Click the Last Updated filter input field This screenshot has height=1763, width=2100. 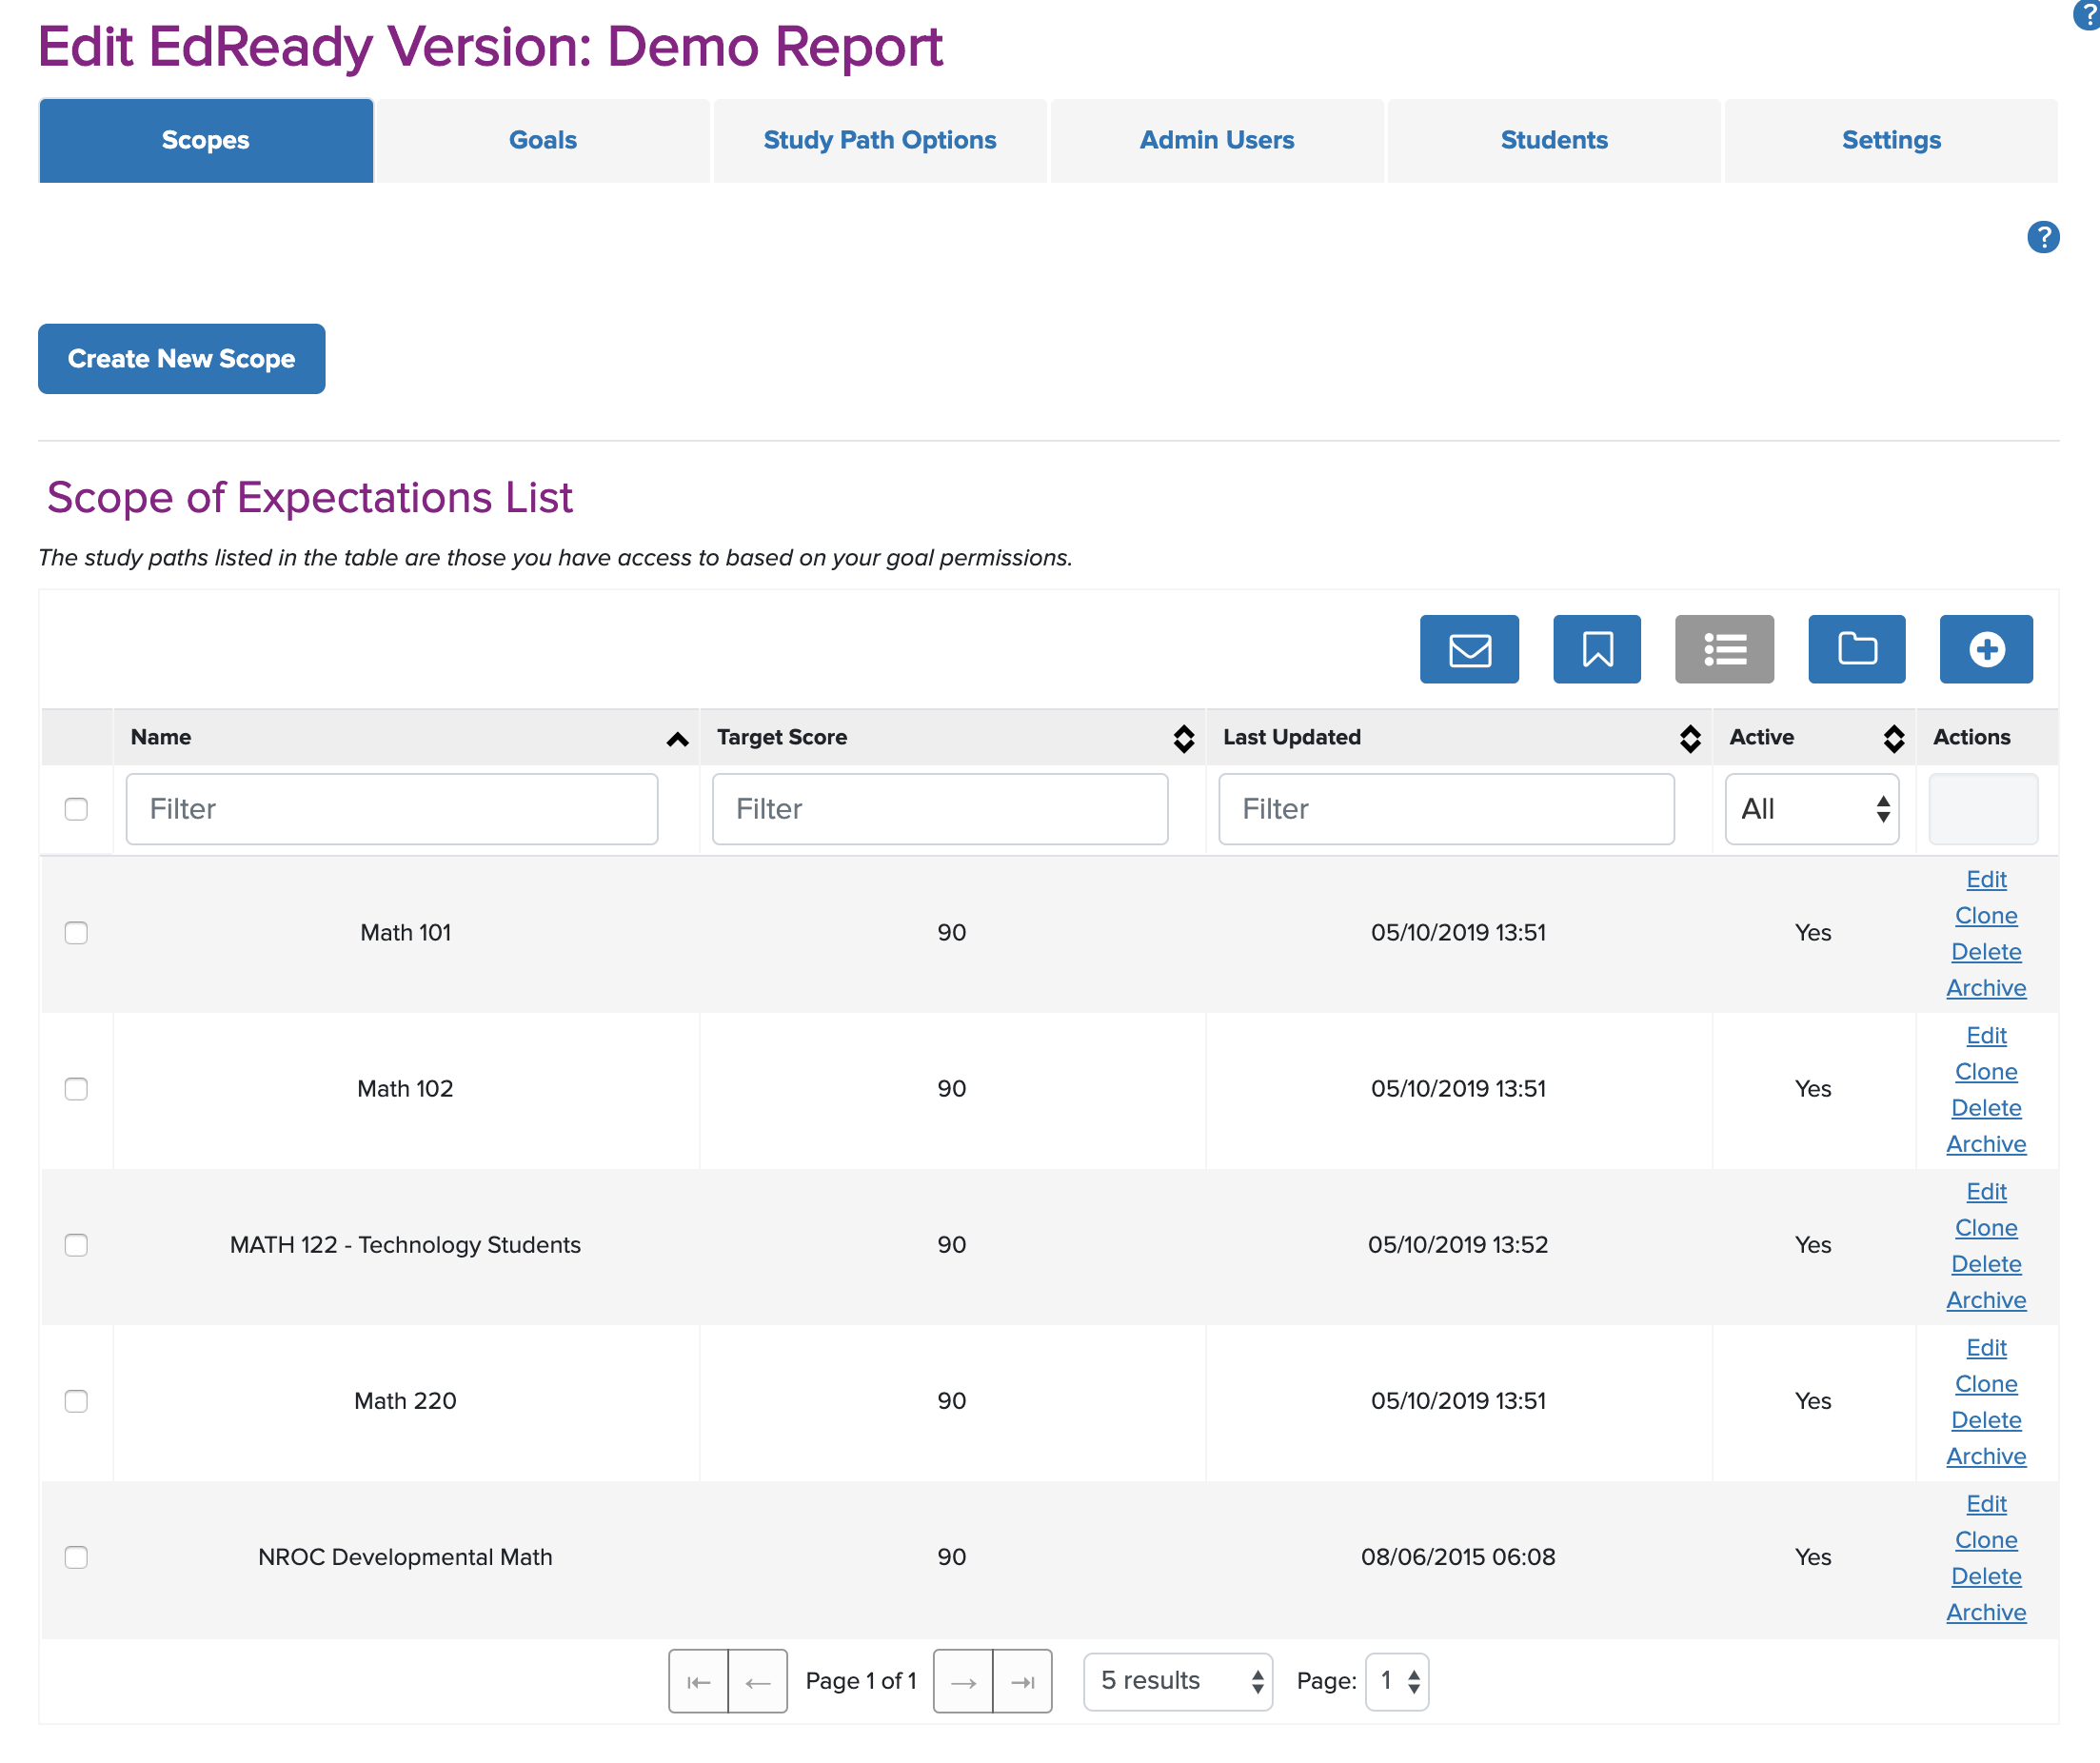[x=1446, y=809]
